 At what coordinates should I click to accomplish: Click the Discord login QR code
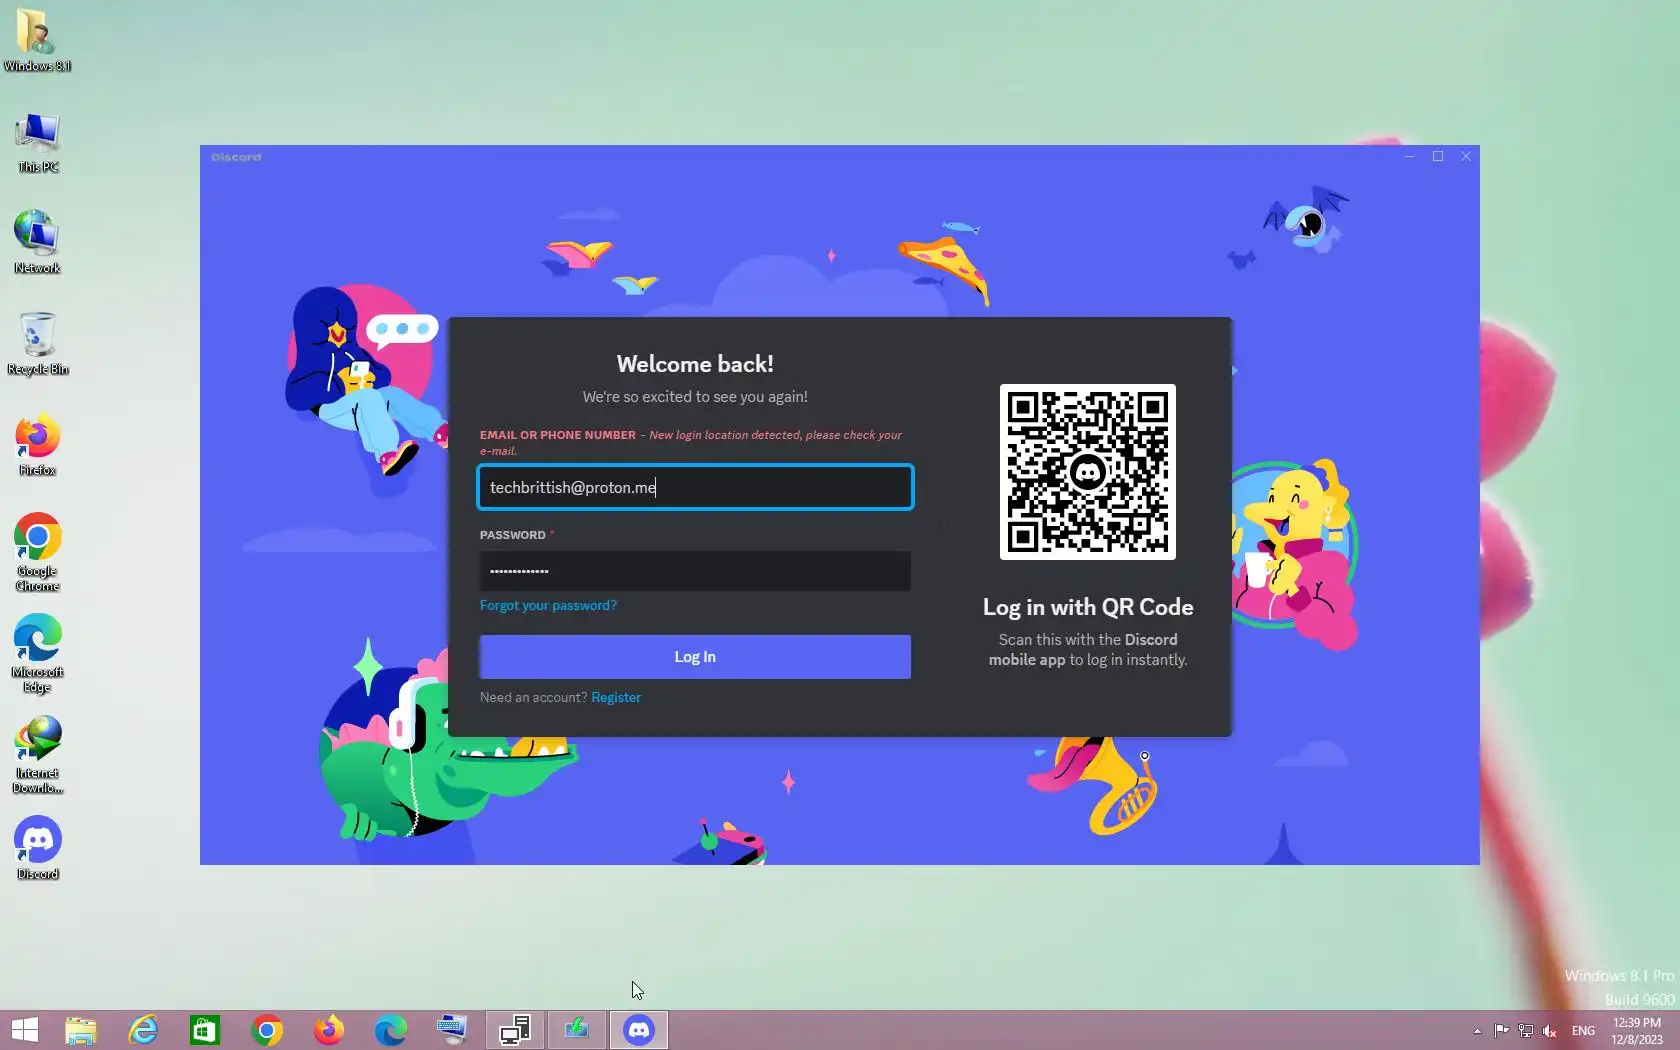coord(1088,472)
